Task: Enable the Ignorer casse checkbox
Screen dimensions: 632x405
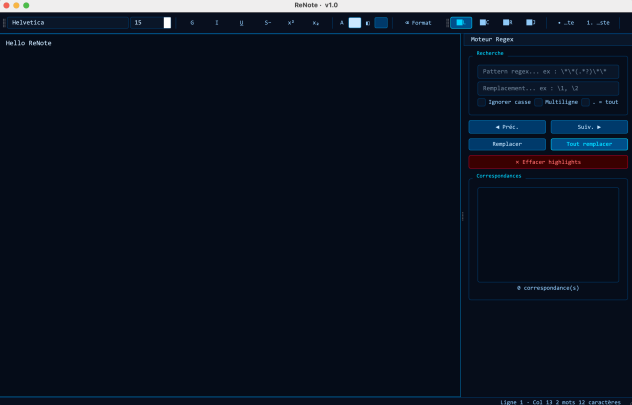Action: pyautogui.click(x=481, y=102)
